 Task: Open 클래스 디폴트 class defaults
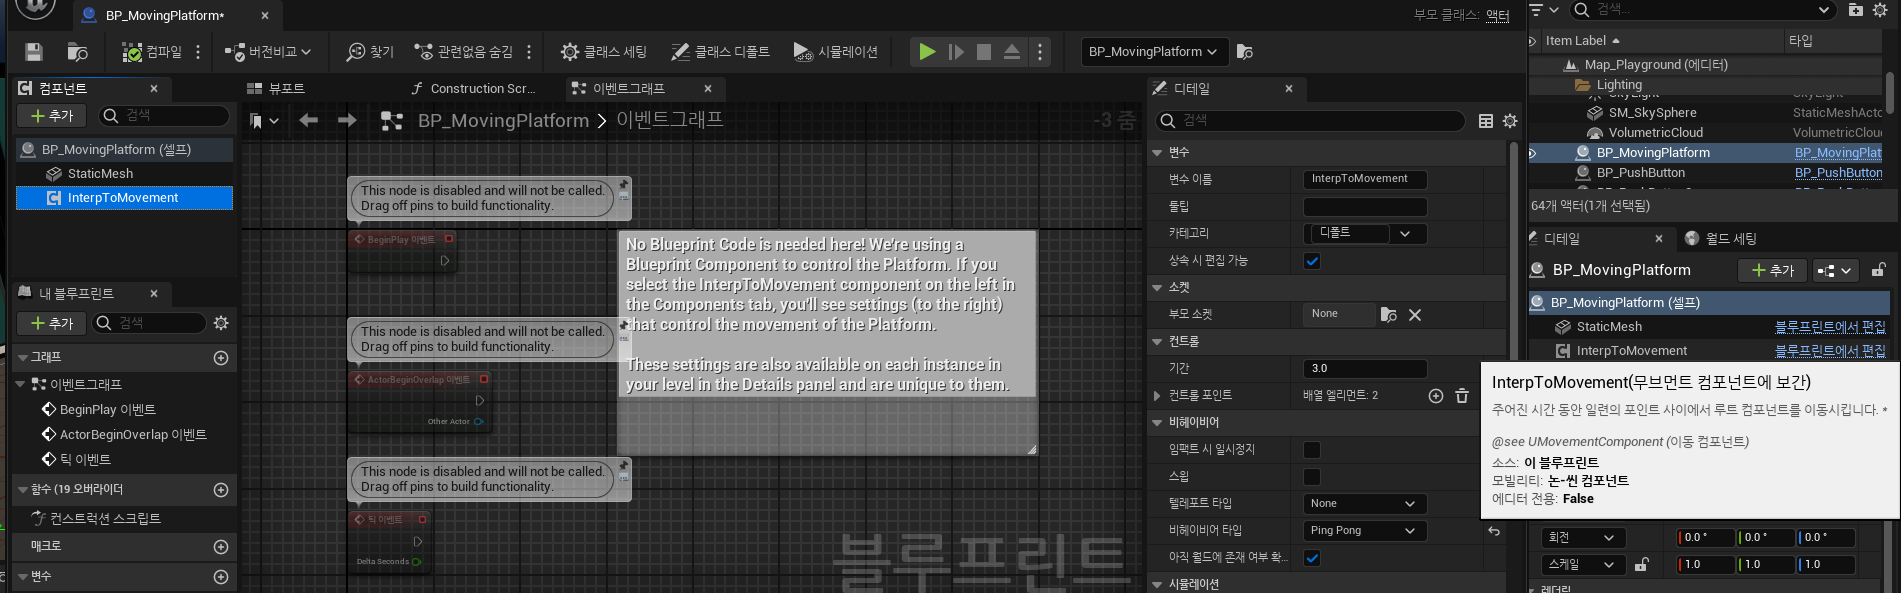click(720, 52)
